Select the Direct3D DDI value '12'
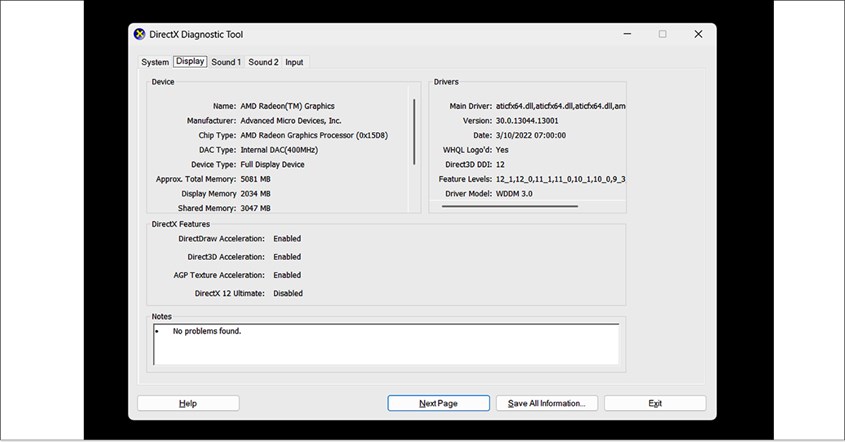Image resolution: width=845 pixels, height=442 pixels. (500, 164)
